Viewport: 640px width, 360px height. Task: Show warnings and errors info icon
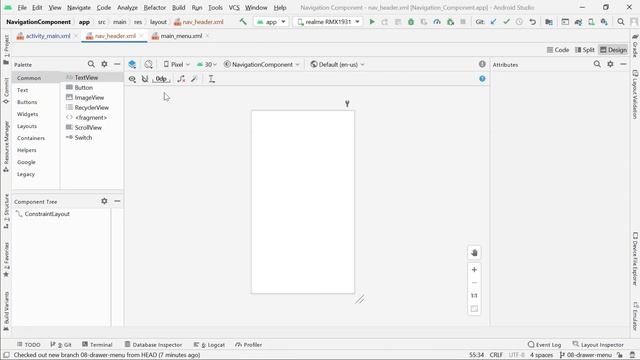tap(482, 64)
